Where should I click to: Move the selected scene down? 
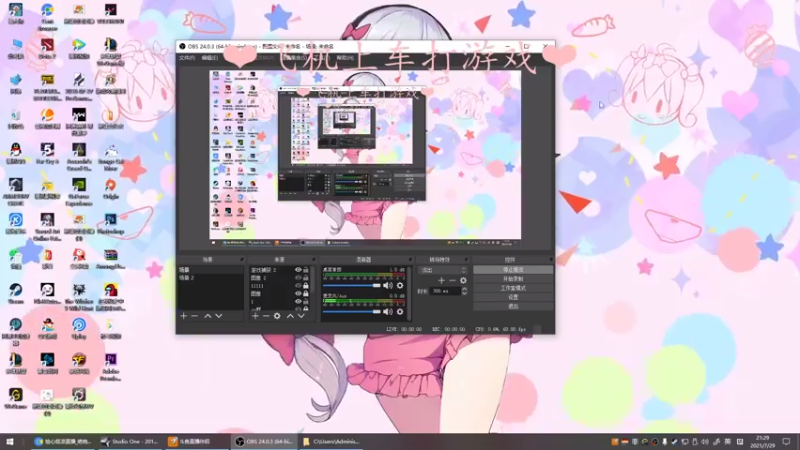tap(218, 316)
